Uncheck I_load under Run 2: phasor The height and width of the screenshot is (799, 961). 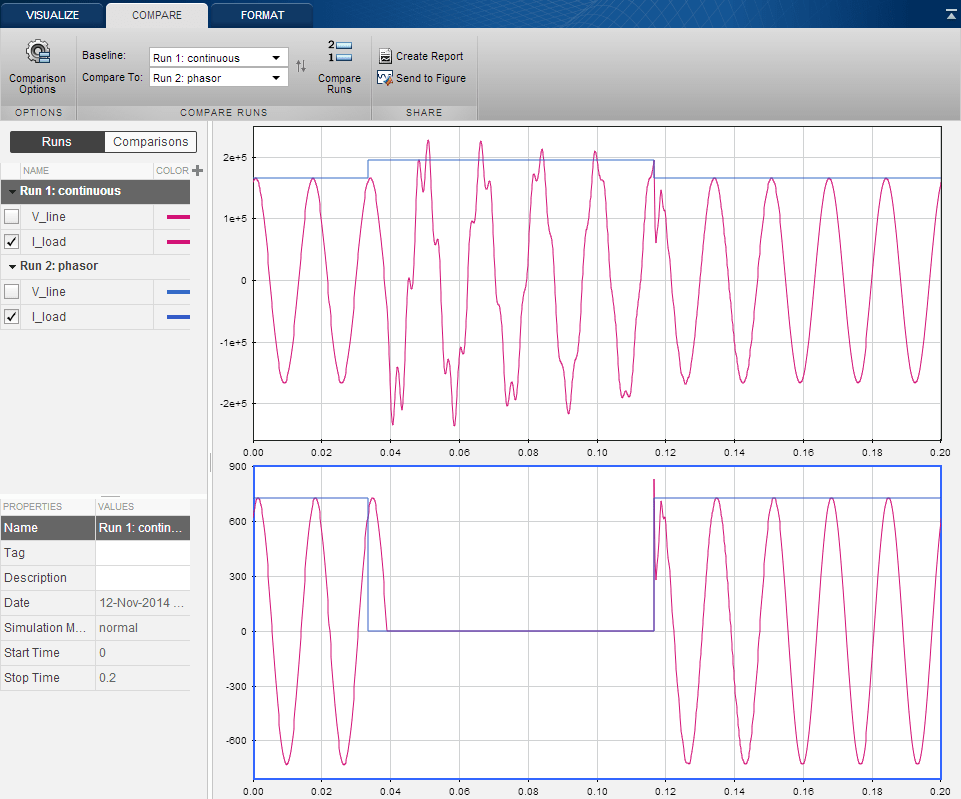tap(11, 316)
